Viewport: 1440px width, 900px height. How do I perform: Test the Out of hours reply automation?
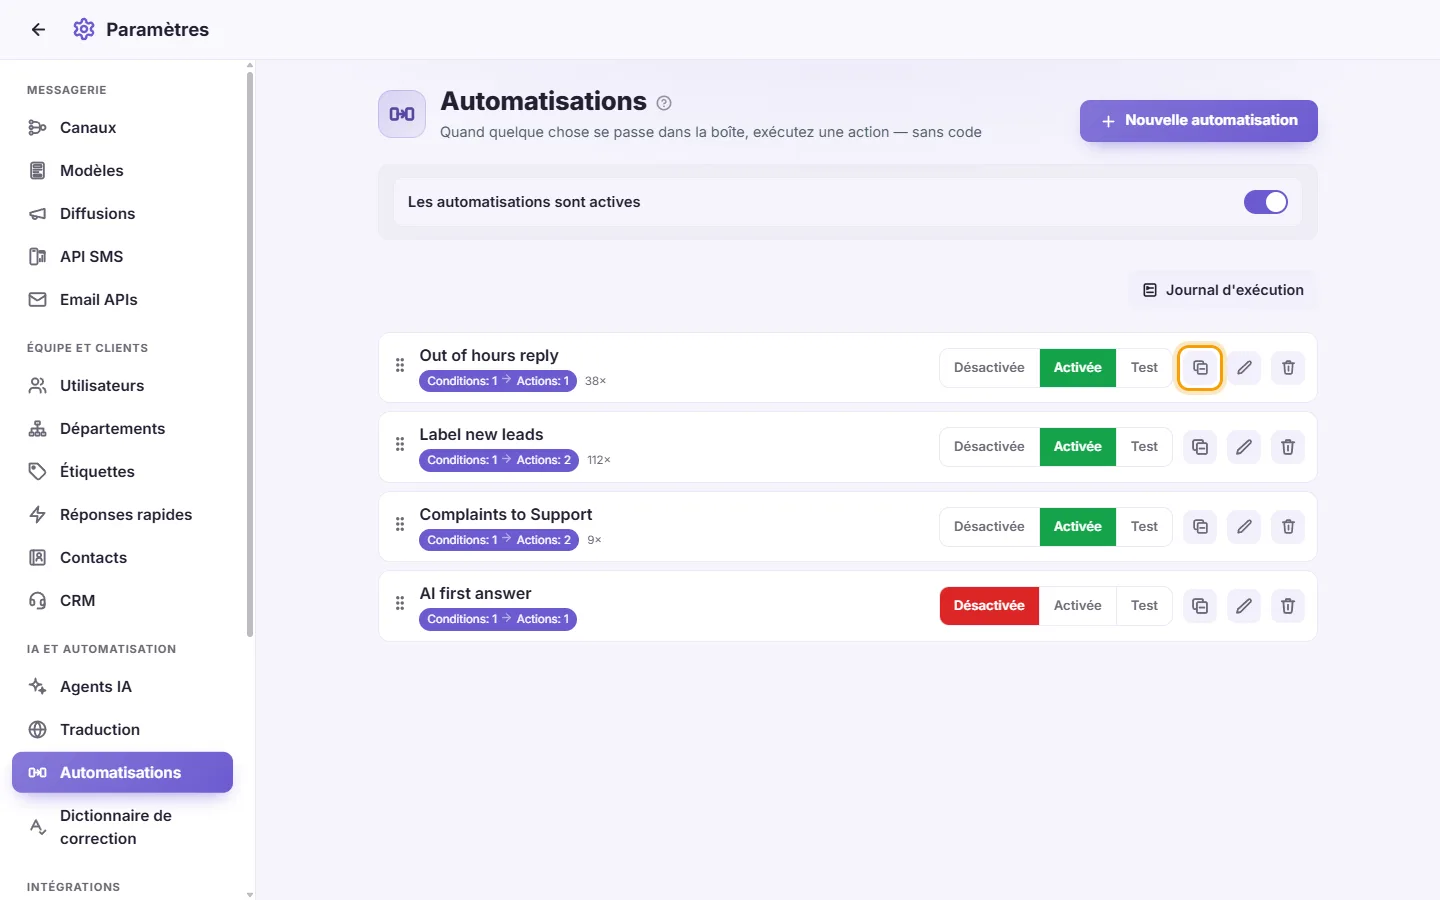(1144, 368)
